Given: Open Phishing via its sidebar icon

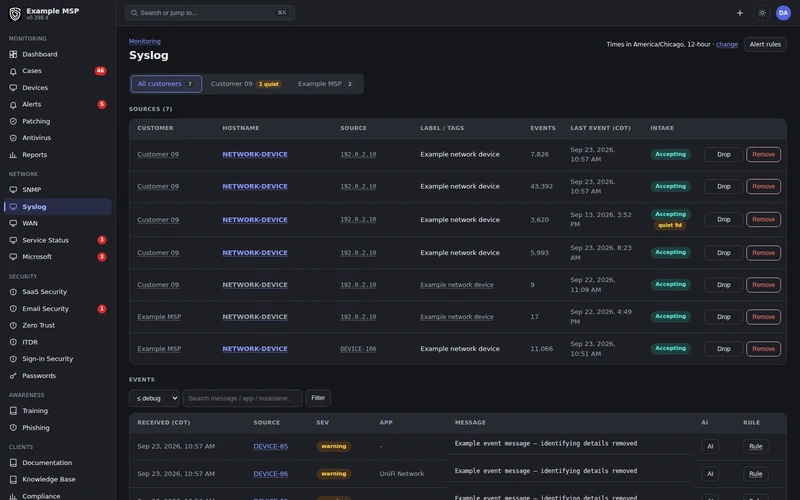Looking at the screenshot, I should 13,428.
